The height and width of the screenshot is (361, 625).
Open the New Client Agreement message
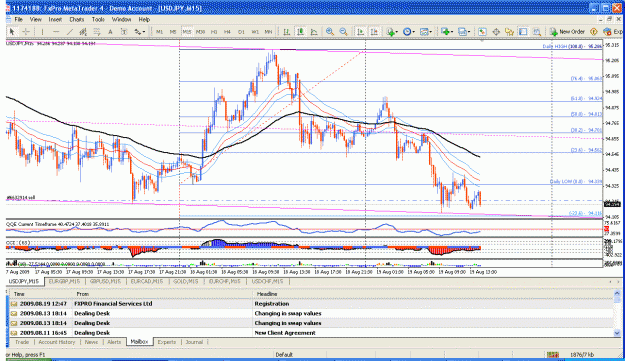click(311, 333)
